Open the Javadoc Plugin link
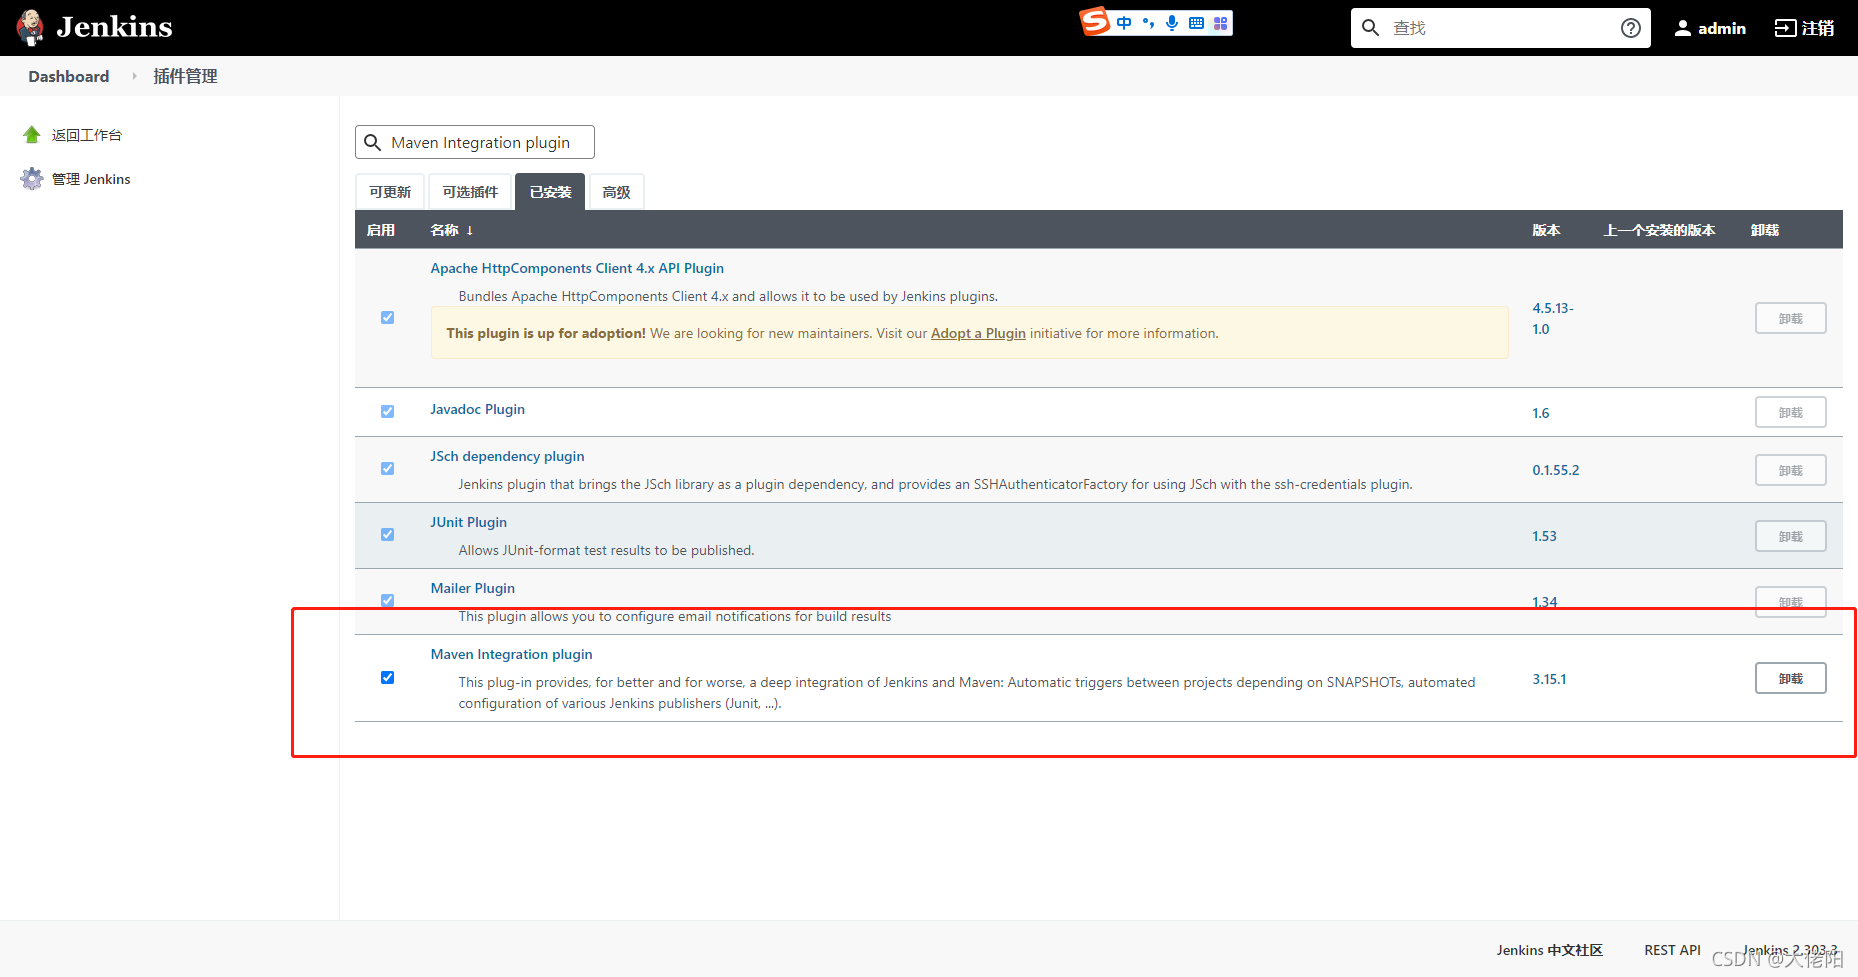Image resolution: width=1858 pixels, height=977 pixels. click(x=477, y=409)
